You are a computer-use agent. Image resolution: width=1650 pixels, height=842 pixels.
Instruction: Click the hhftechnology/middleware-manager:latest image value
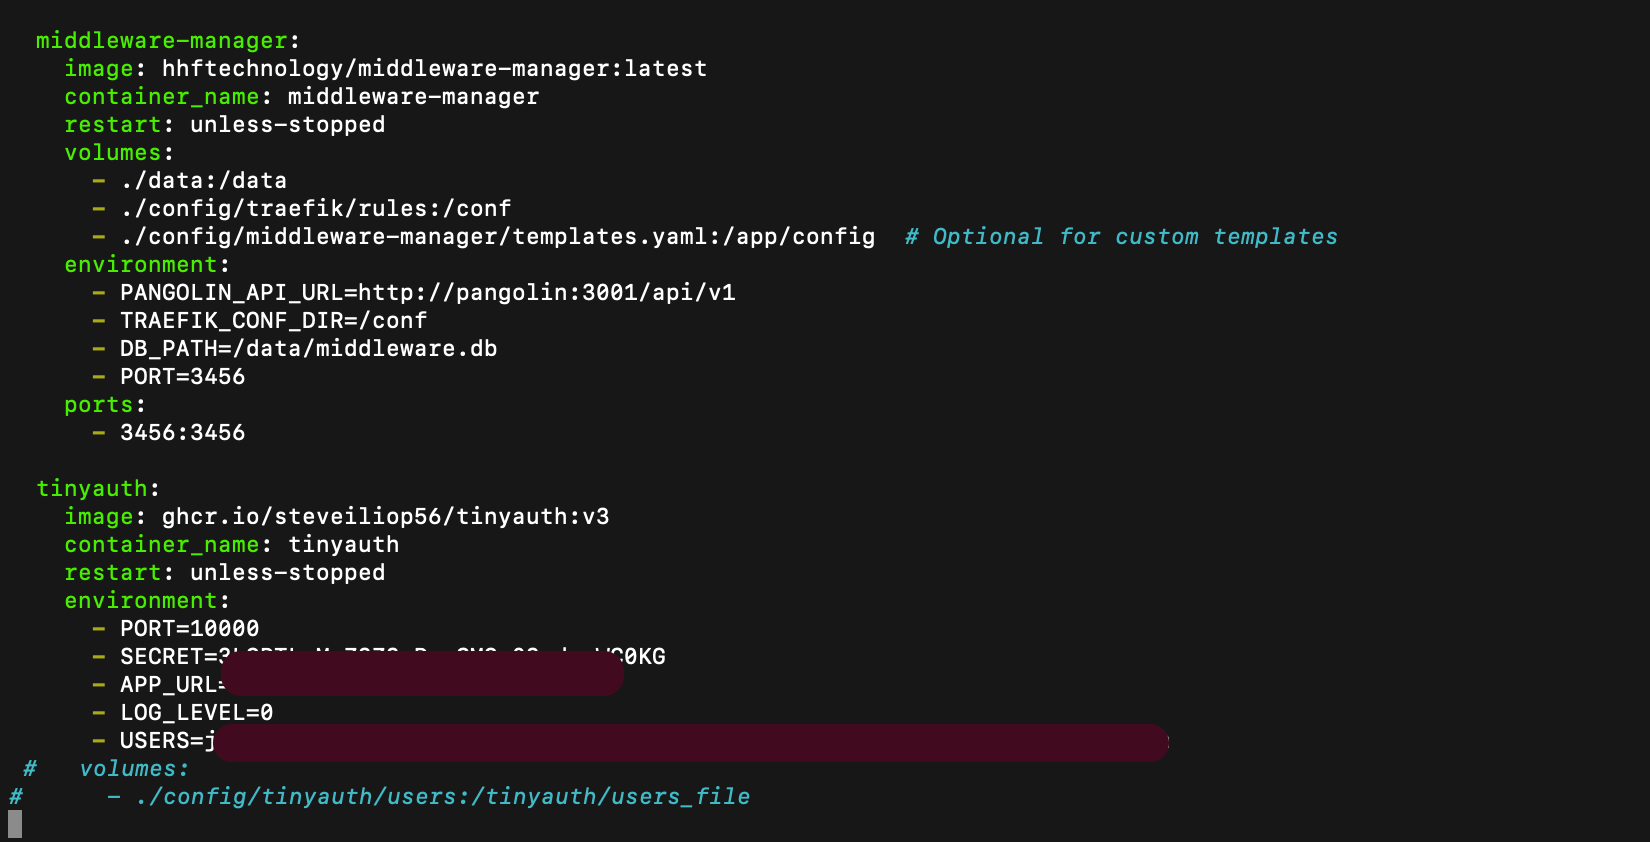coord(434,69)
